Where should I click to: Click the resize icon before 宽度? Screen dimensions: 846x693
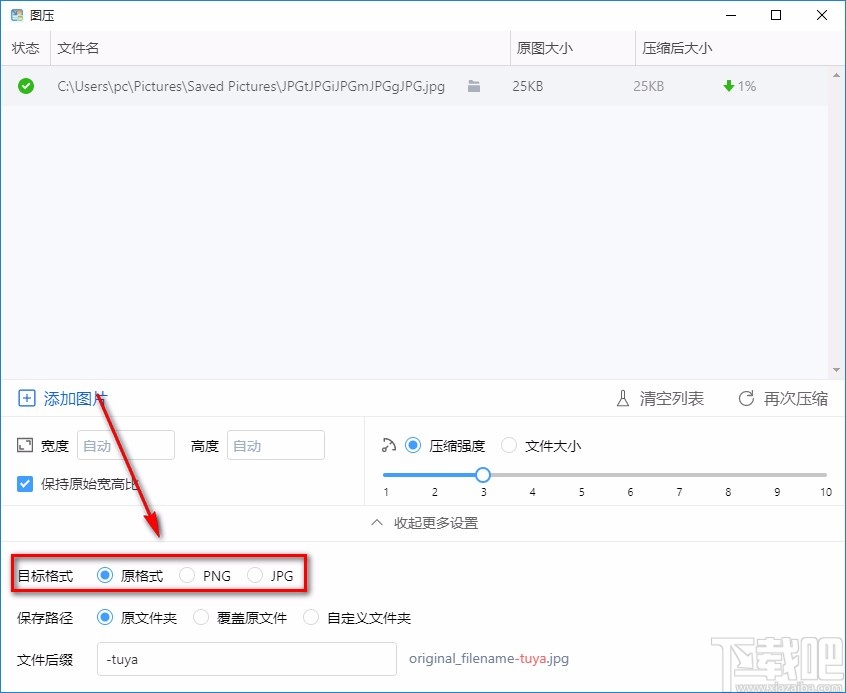coord(24,446)
